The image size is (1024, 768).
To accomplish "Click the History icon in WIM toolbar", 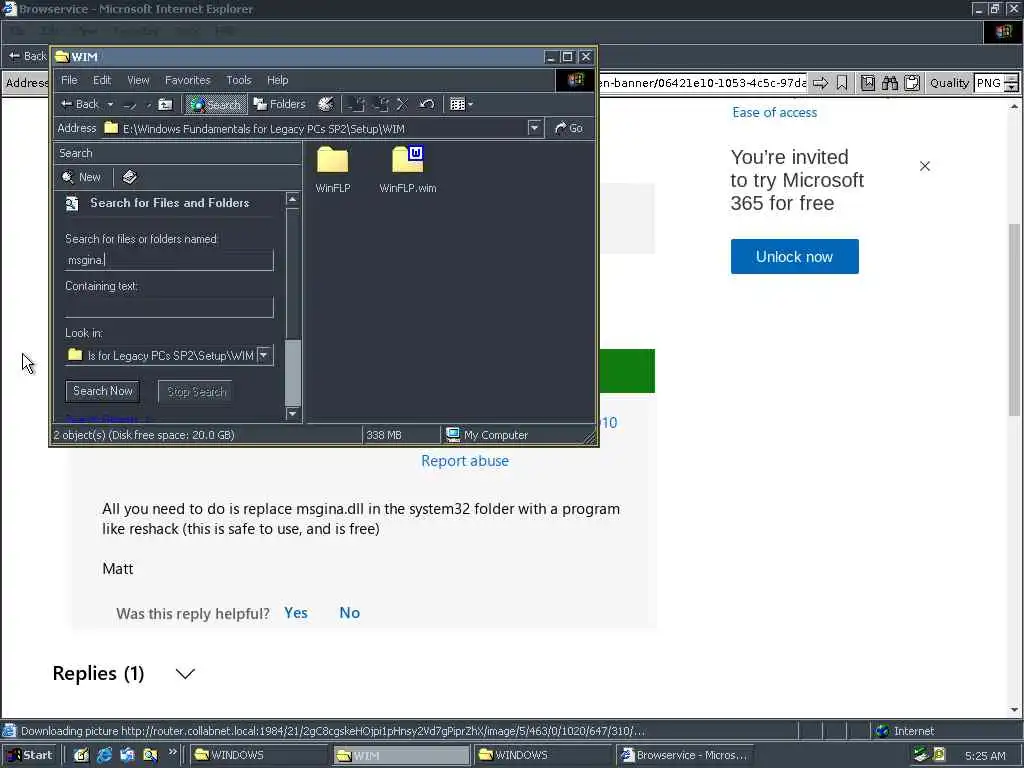I will point(325,104).
